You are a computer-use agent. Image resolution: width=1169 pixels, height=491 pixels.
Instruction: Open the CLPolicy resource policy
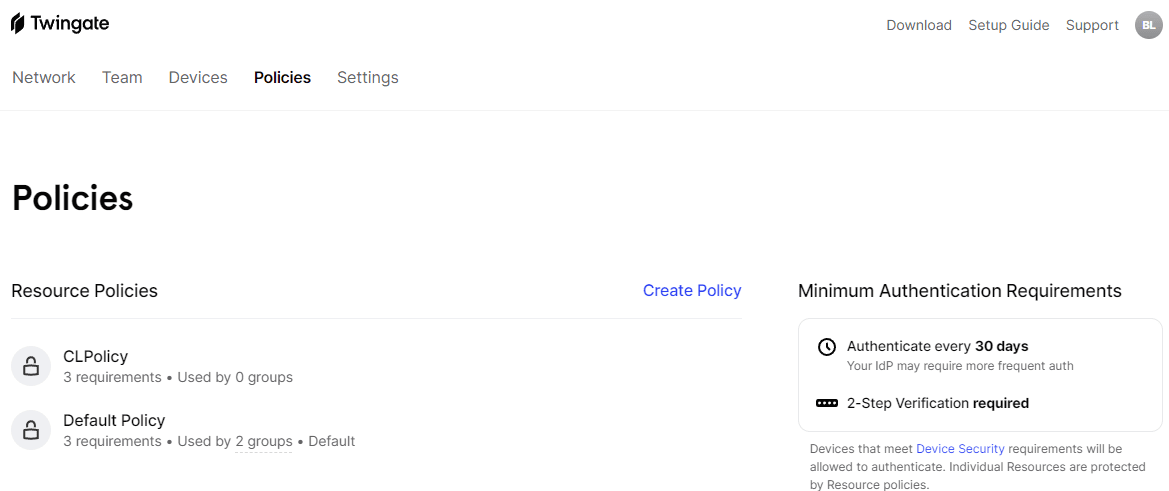(x=96, y=356)
